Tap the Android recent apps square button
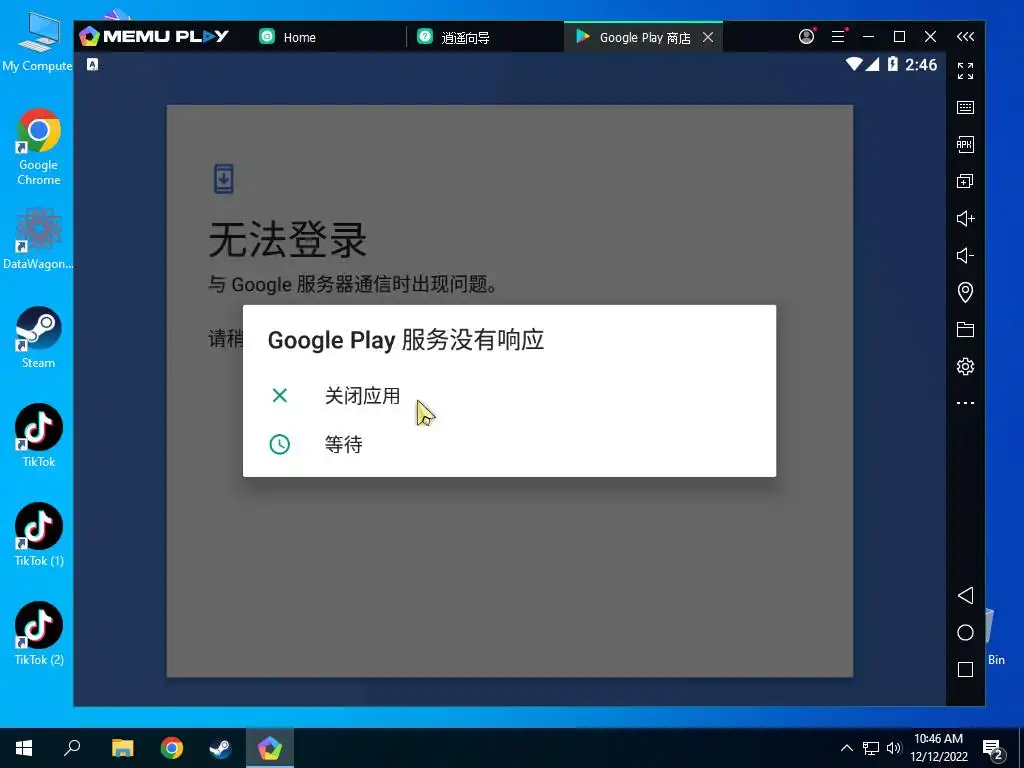 click(965, 669)
